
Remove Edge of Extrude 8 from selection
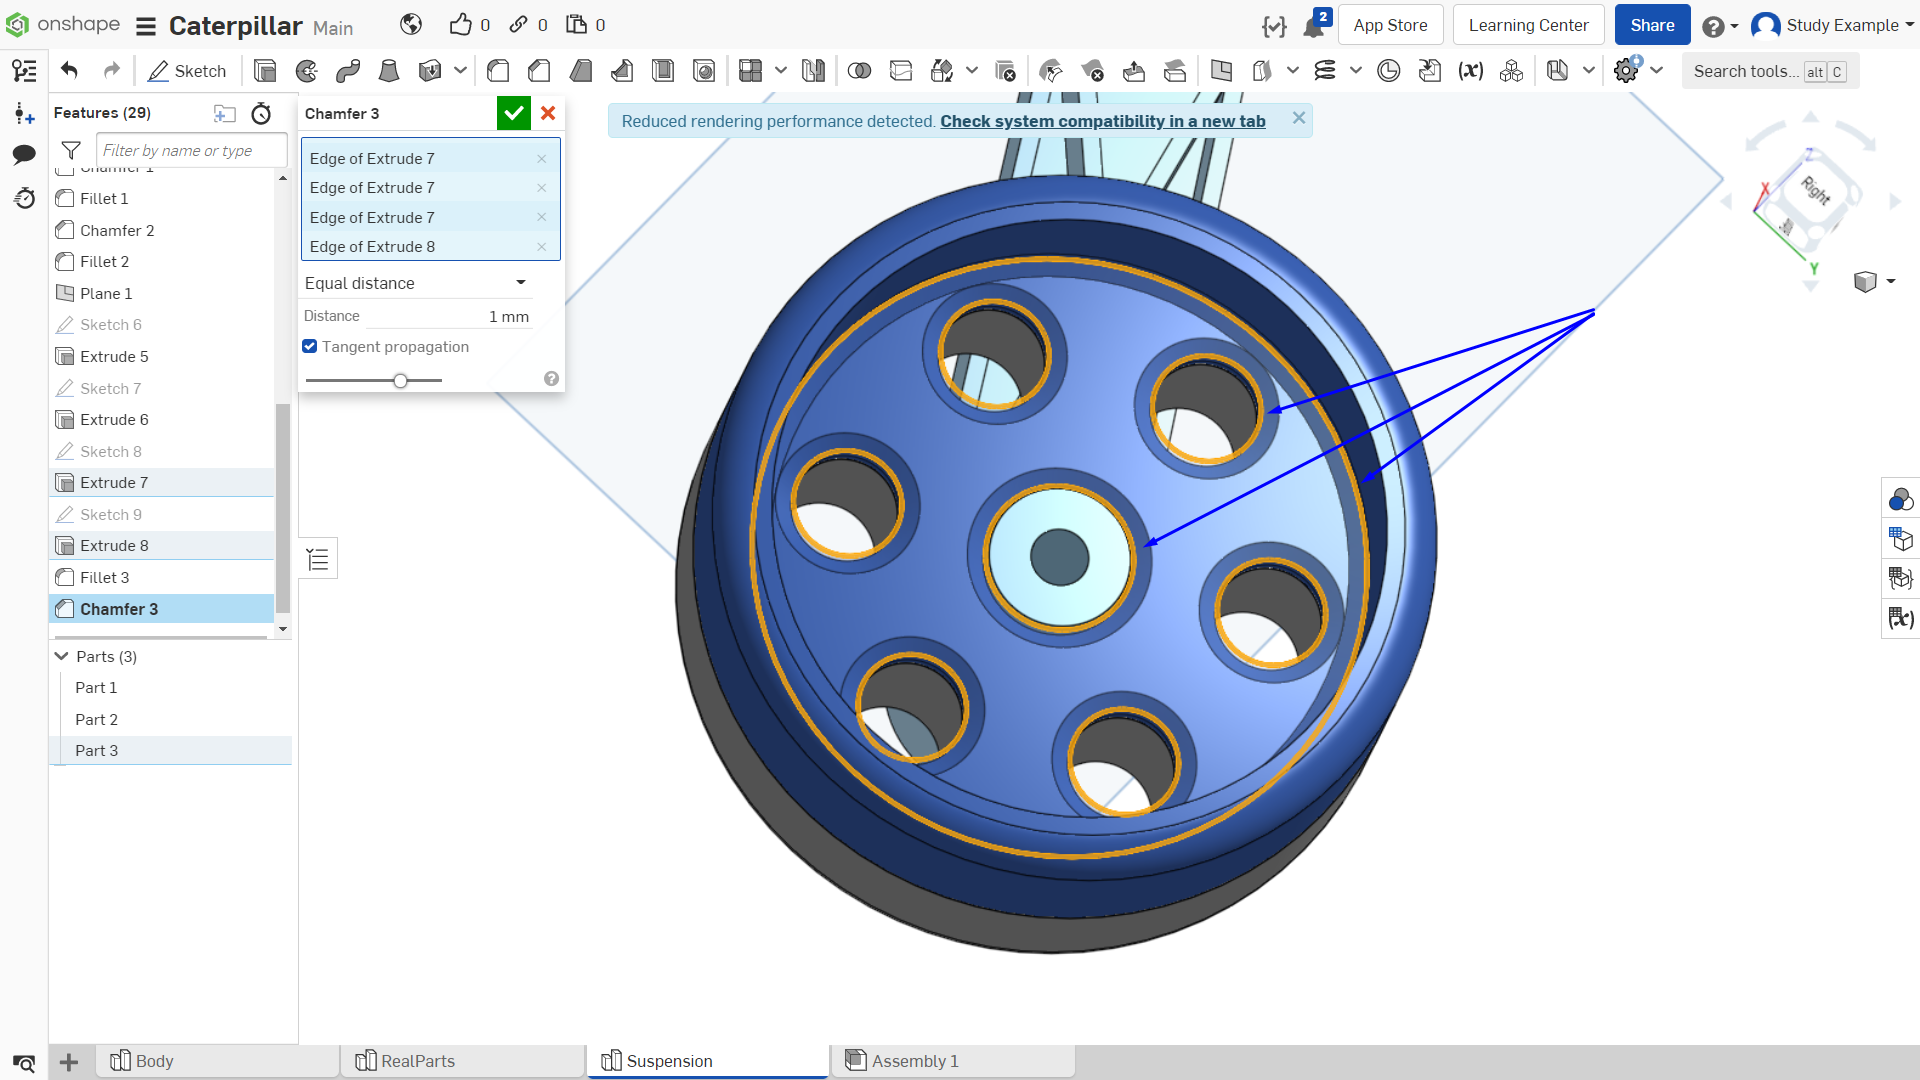pyautogui.click(x=541, y=246)
